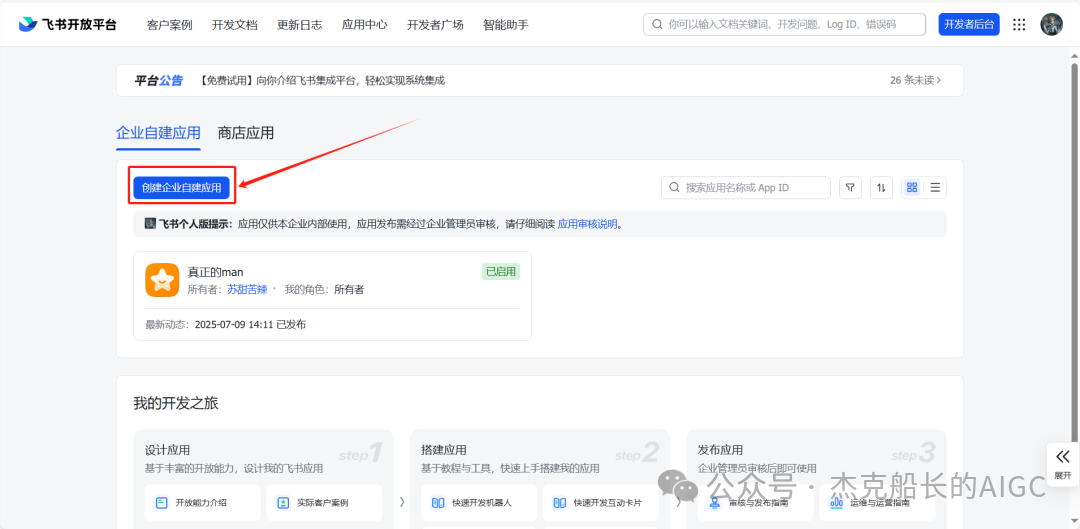Click the 开放能力介绍 icon

[161, 503]
